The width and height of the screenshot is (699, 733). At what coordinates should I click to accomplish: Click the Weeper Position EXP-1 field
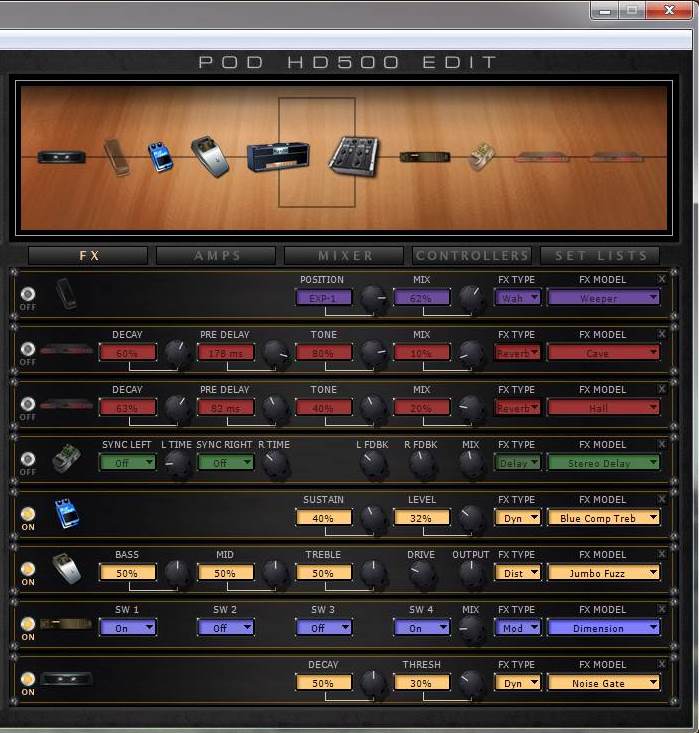pyautogui.click(x=324, y=298)
